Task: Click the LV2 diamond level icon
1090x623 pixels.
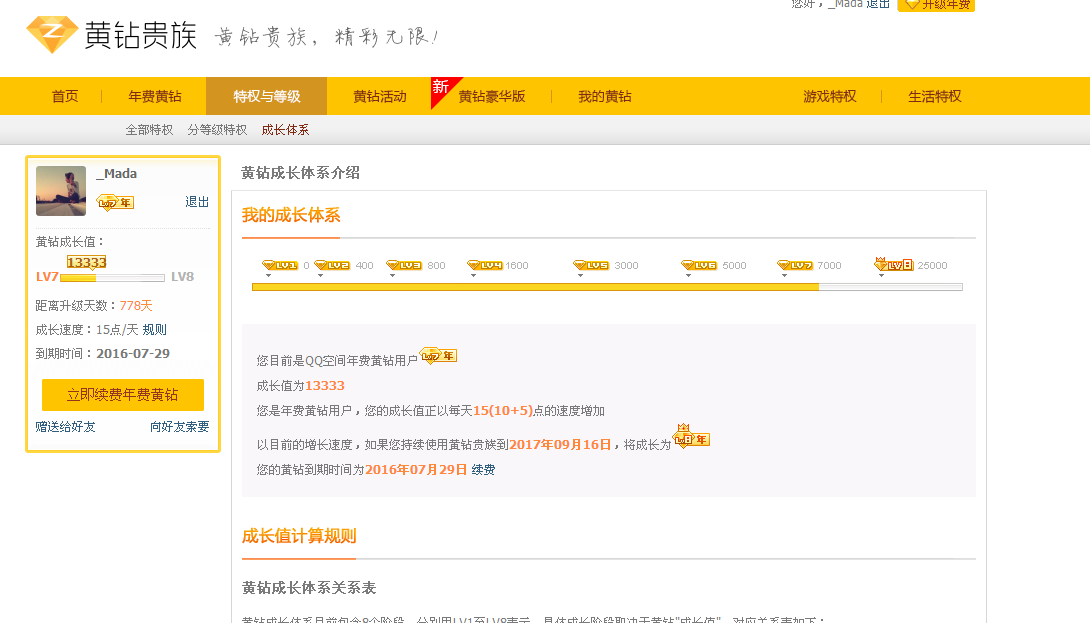Action: (332, 265)
